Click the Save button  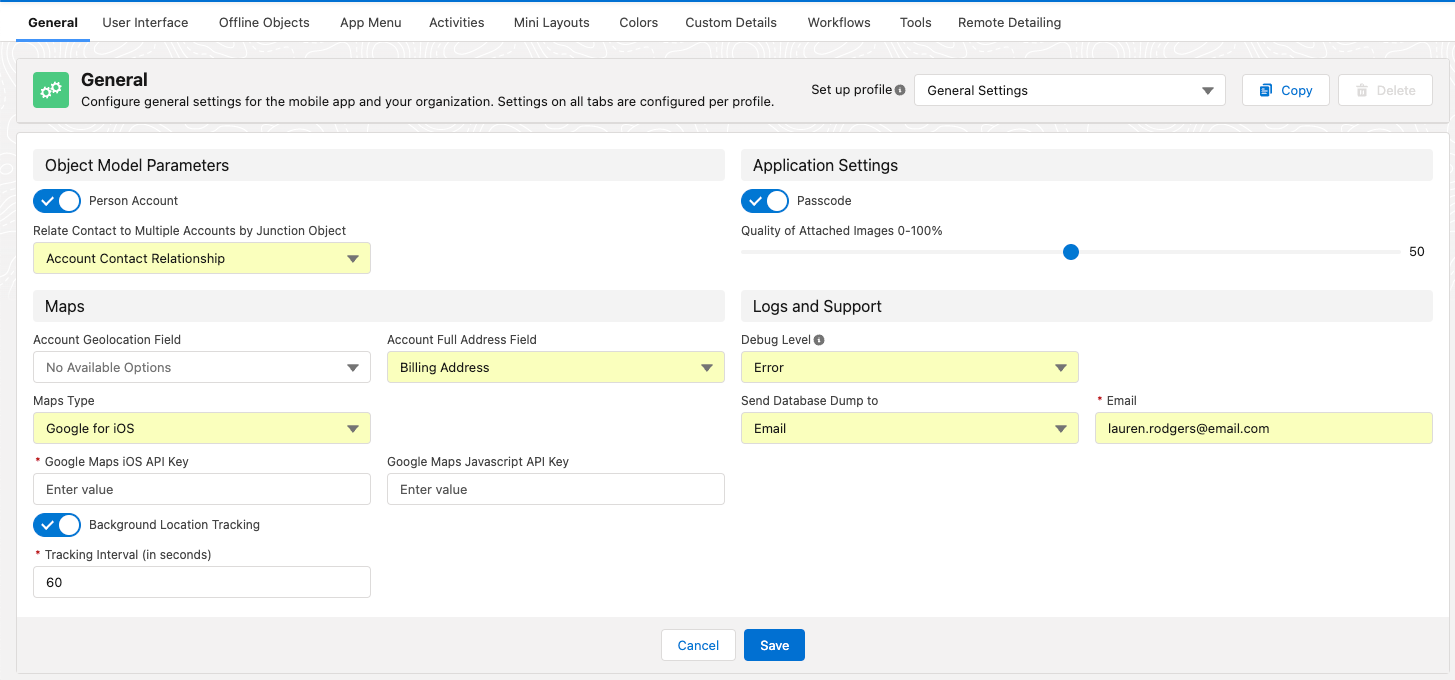click(x=774, y=645)
